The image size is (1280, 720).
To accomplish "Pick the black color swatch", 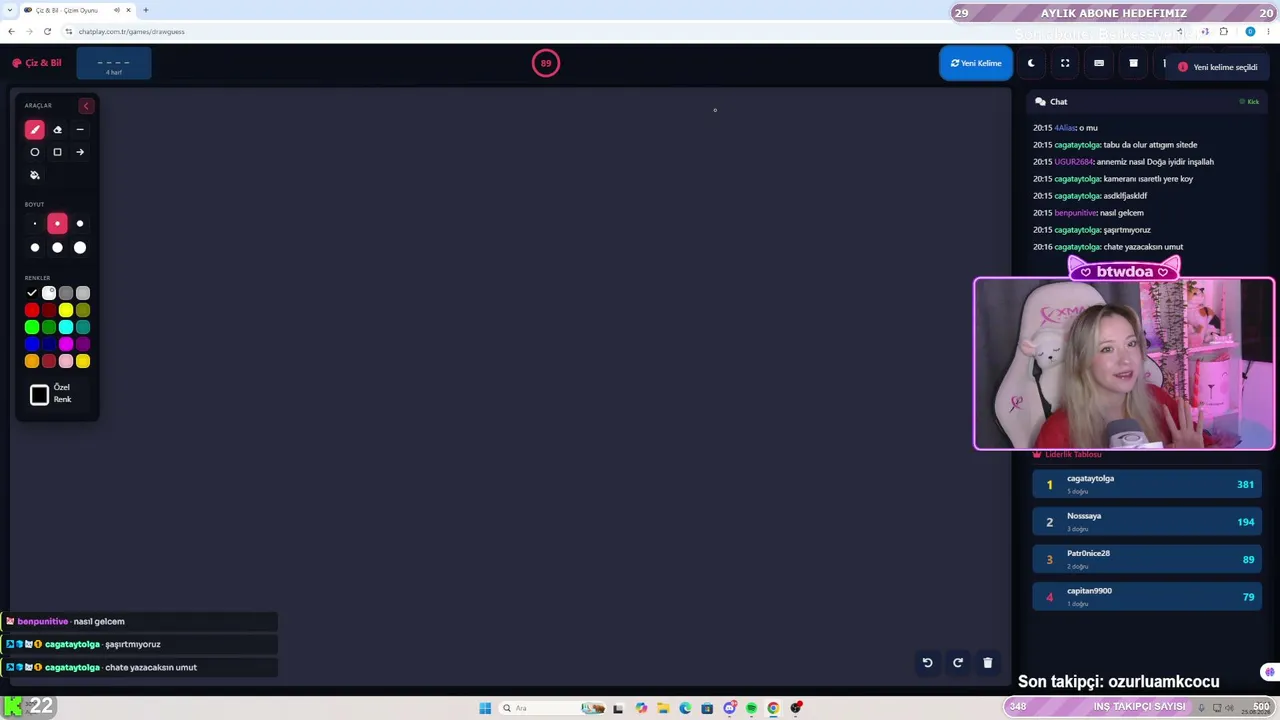I will 32,293.
